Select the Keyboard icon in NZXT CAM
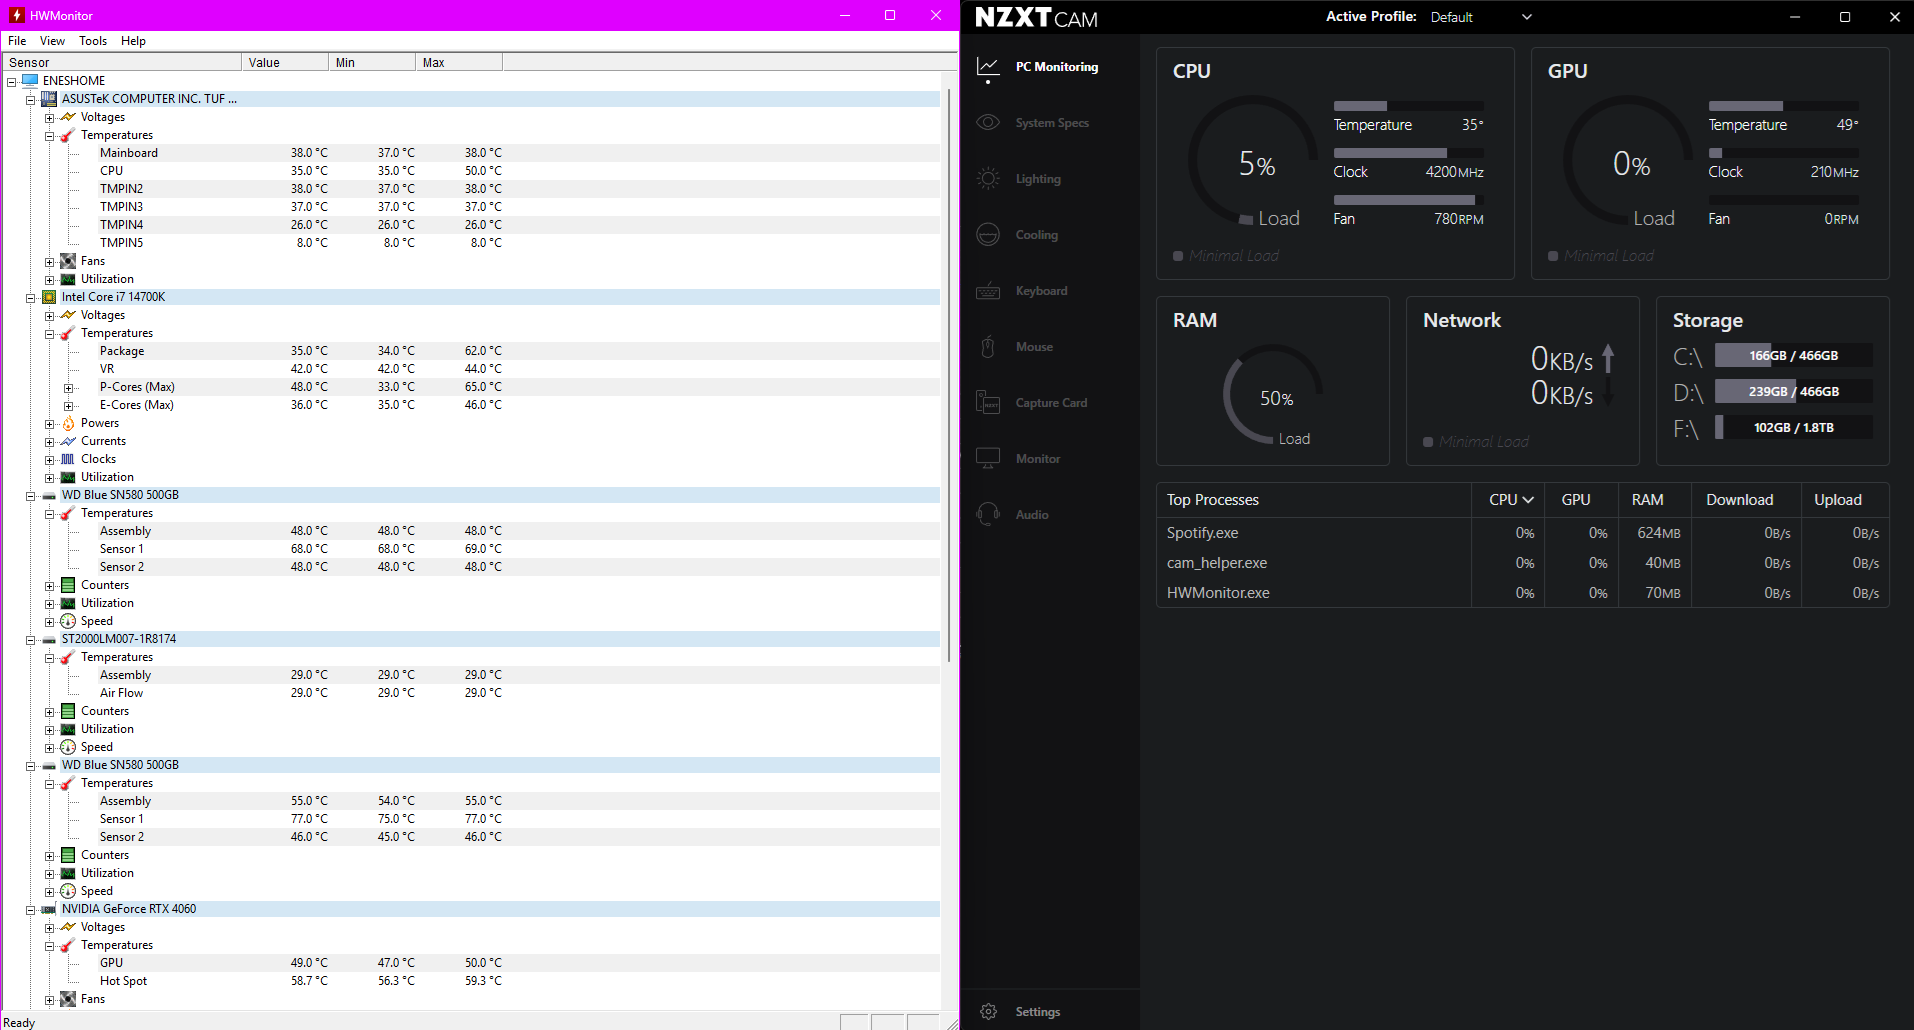Screen dimensions: 1914x1030 coord(988,291)
